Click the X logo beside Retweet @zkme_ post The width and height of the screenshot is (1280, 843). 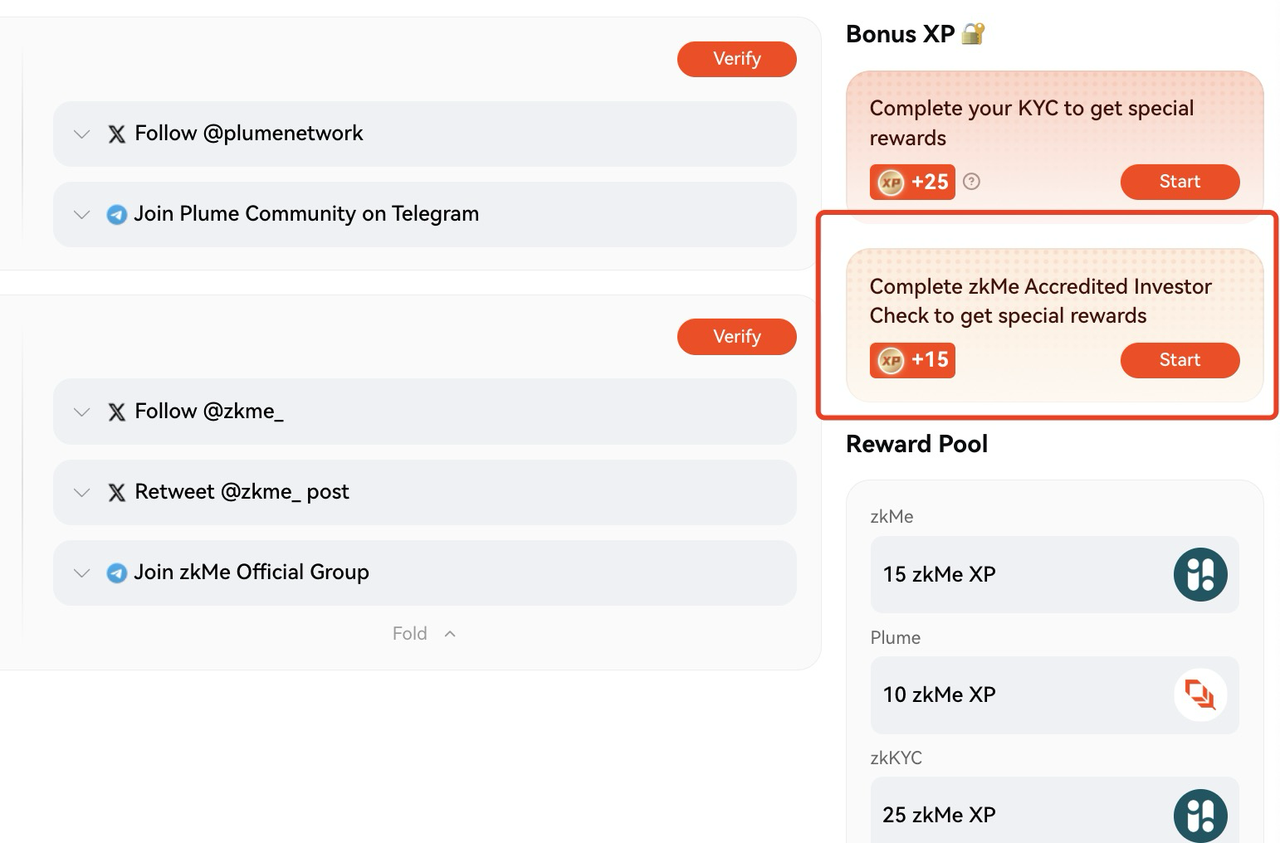(x=117, y=492)
